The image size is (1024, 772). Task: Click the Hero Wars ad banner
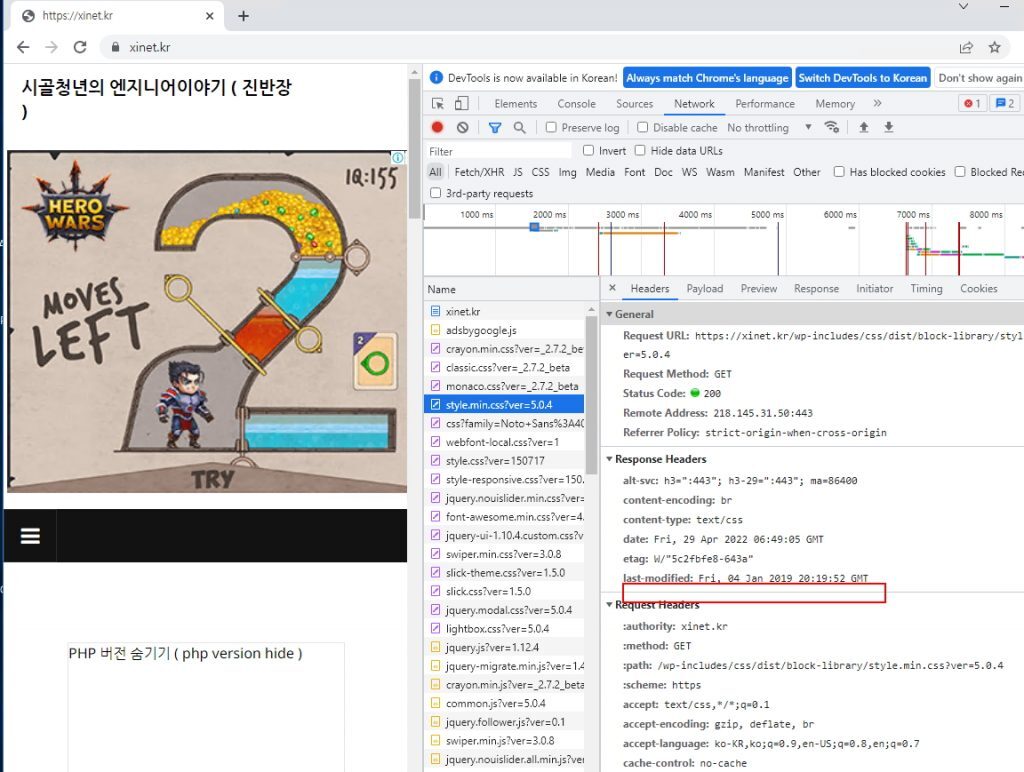tap(206, 321)
